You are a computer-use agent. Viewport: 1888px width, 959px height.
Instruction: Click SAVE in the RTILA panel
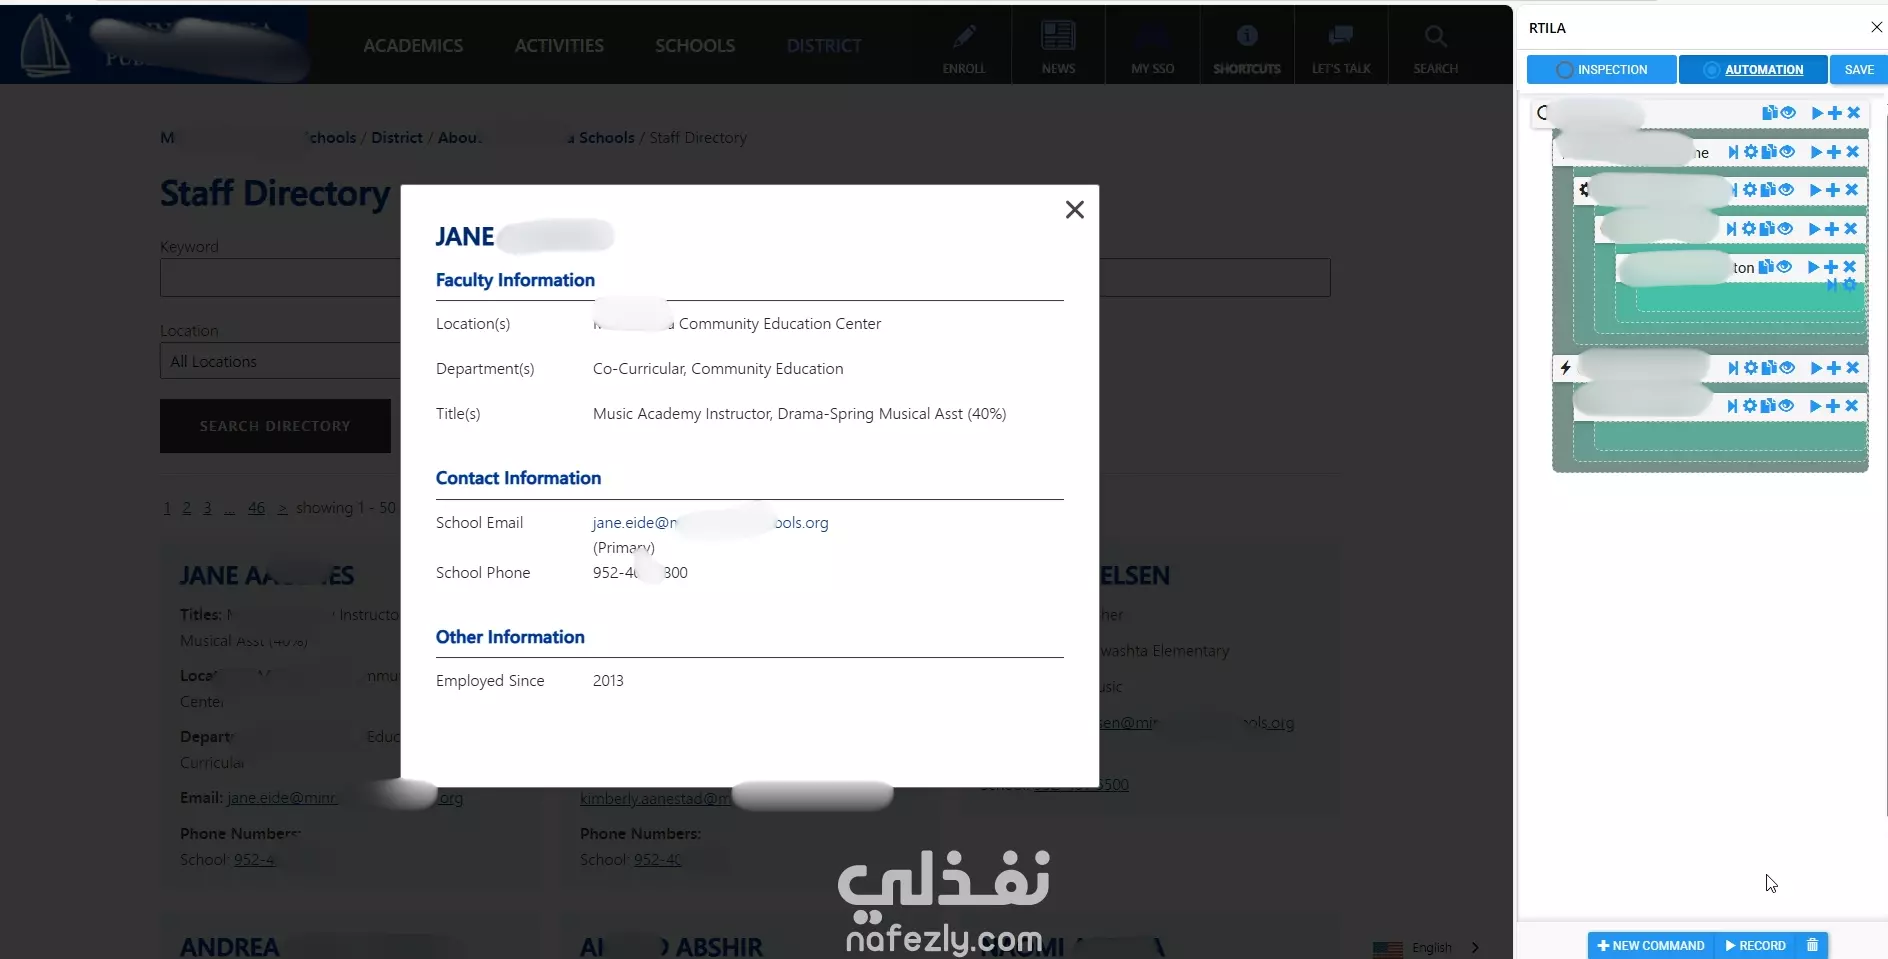[x=1859, y=69]
